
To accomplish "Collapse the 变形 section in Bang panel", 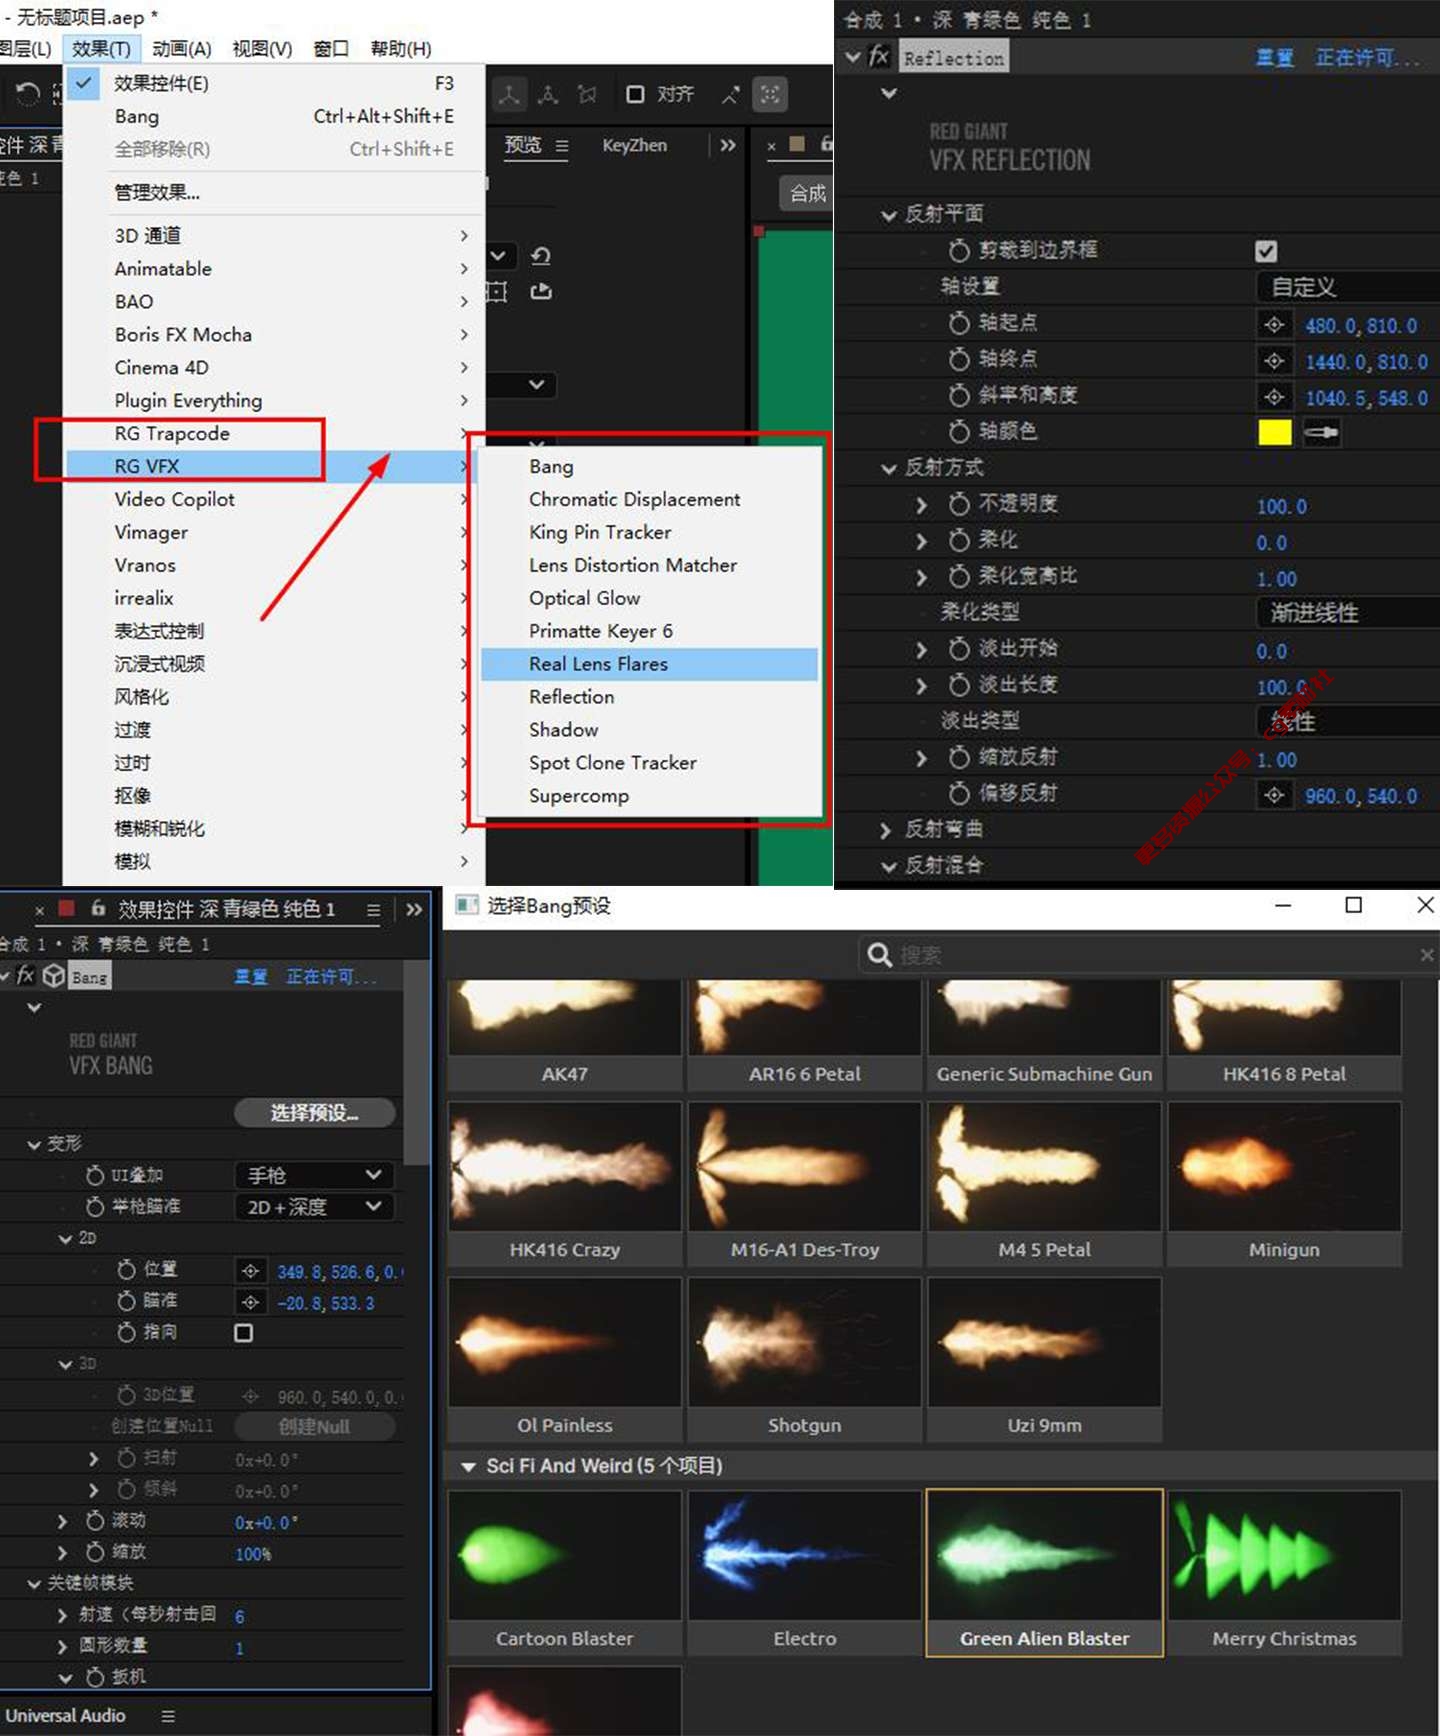I will tap(34, 1144).
